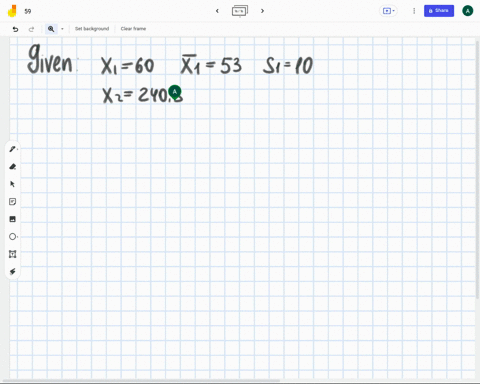Viewport: 480px width, 384px height.
Task: Click the Share button
Action: 439,11
